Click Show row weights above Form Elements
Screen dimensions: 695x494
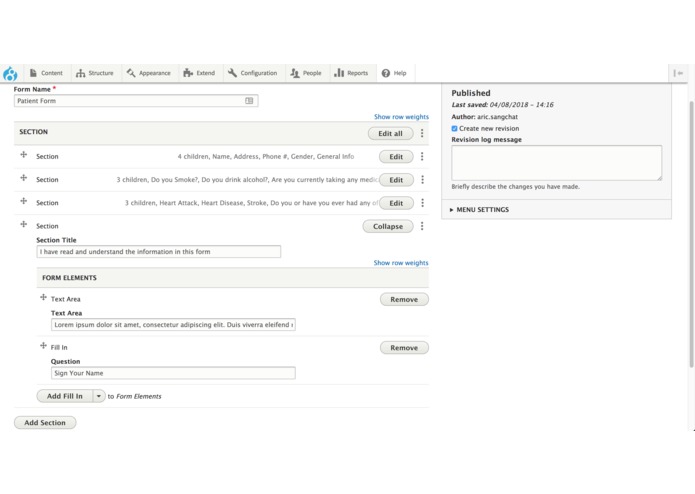click(x=401, y=263)
